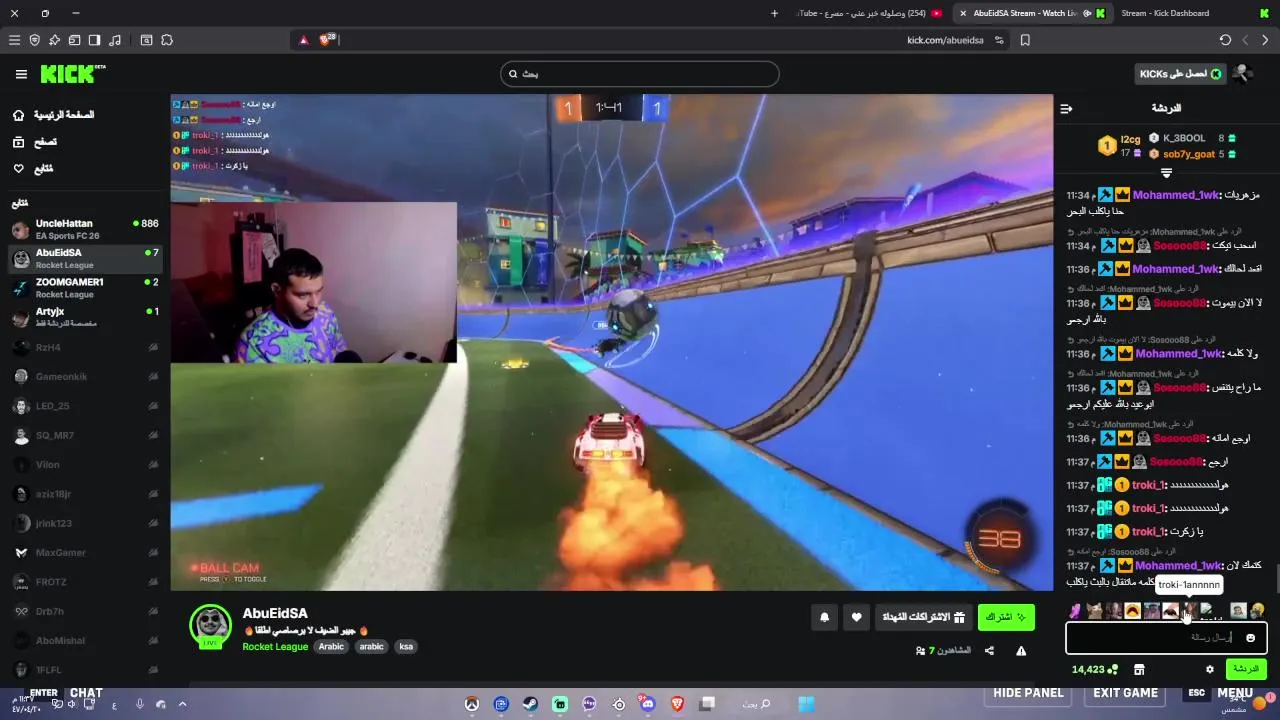Screen dimensions: 1280x720
Task: Open emoji picker in chat input
Action: [1250, 638]
